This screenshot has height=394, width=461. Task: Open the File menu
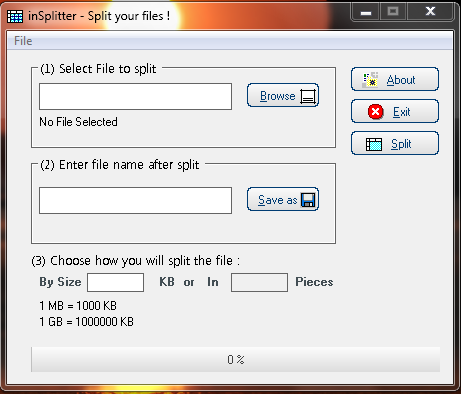(23, 41)
